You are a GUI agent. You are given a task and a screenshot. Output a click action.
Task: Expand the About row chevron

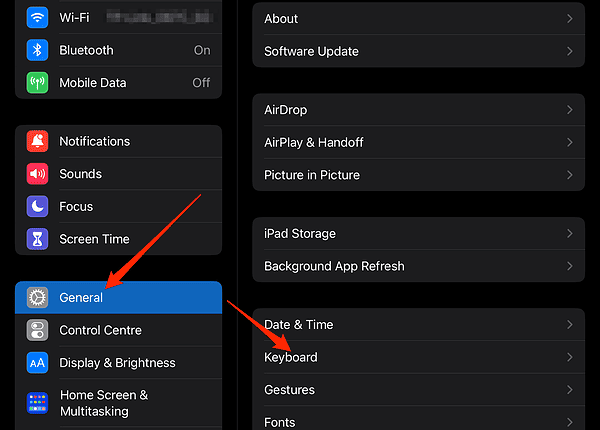click(x=569, y=18)
